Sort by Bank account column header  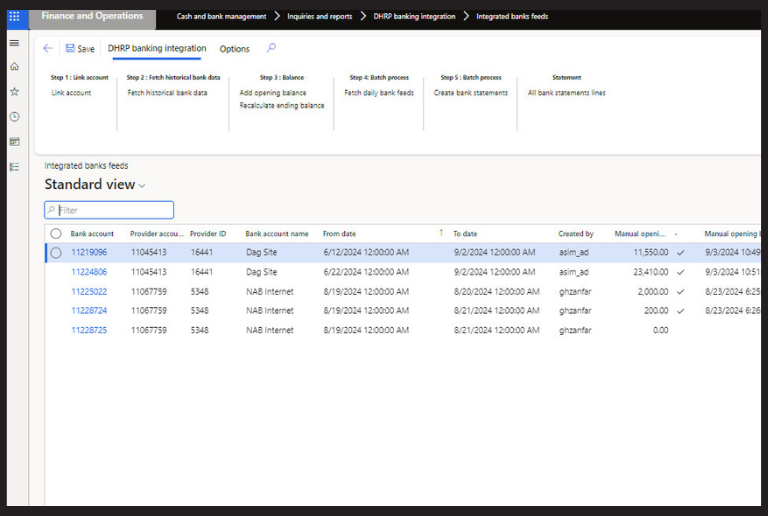click(x=92, y=234)
